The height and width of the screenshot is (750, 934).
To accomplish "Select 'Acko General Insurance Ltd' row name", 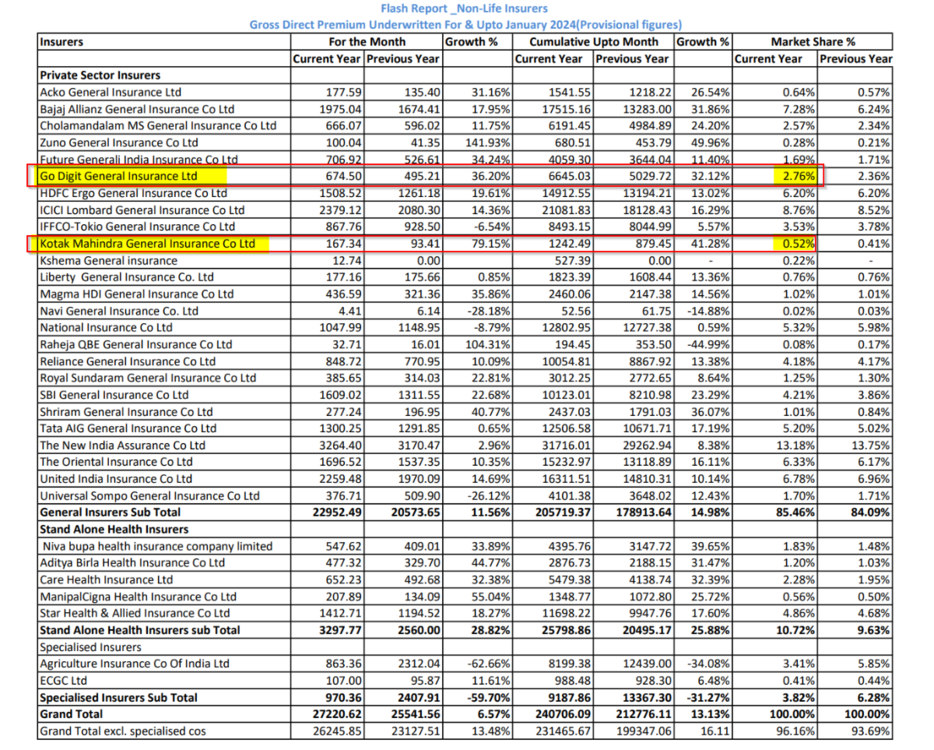I will (110, 92).
